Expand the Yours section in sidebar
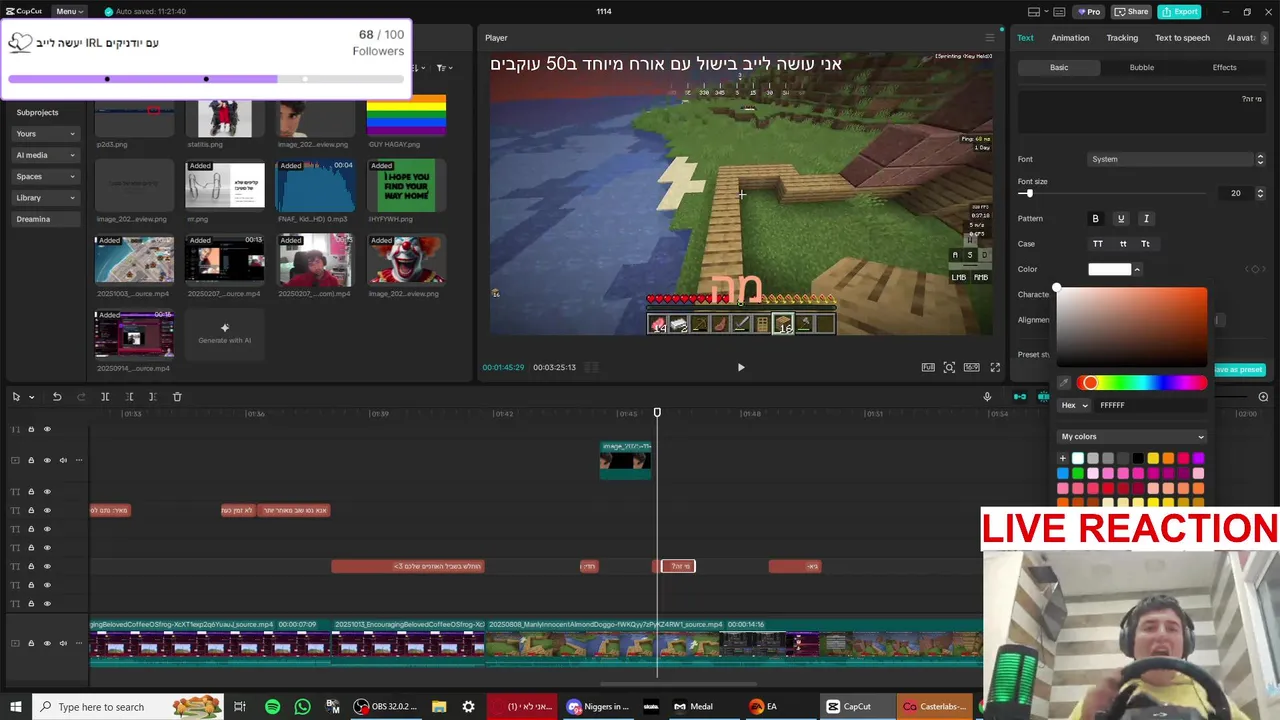 [x=46, y=134]
